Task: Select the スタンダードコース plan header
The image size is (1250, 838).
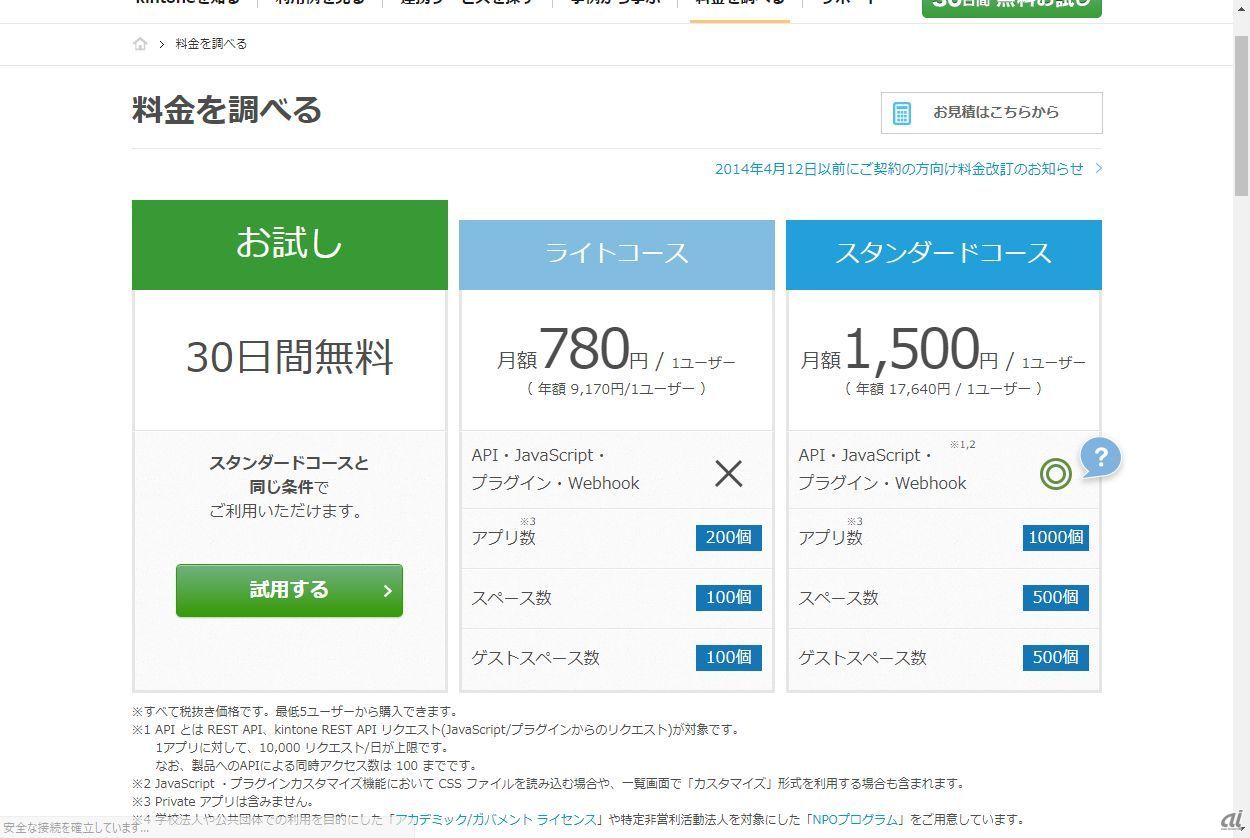Action: click(x=944, y=254)
